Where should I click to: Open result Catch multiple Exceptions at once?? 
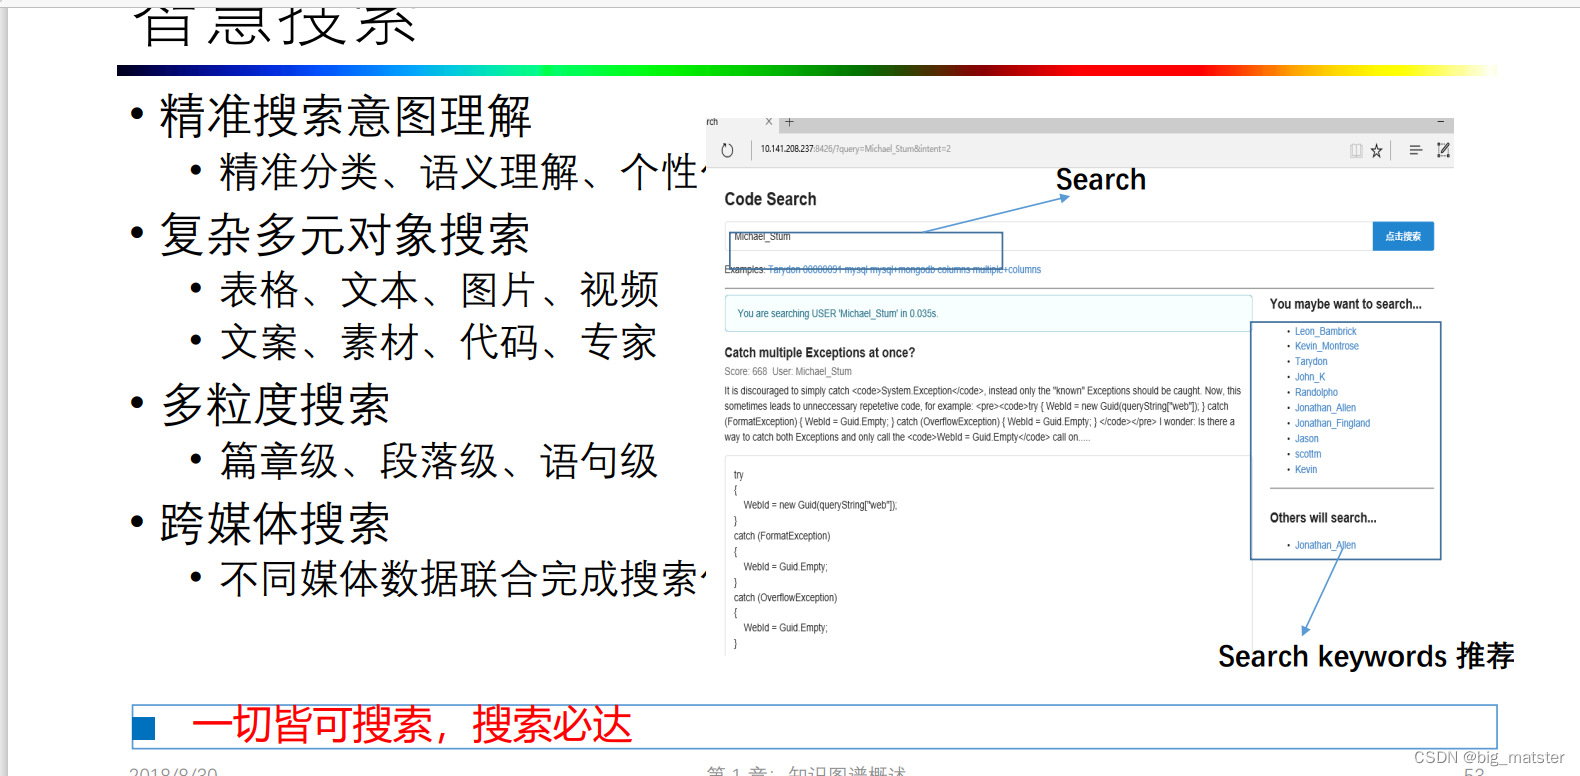pos(819,353)
